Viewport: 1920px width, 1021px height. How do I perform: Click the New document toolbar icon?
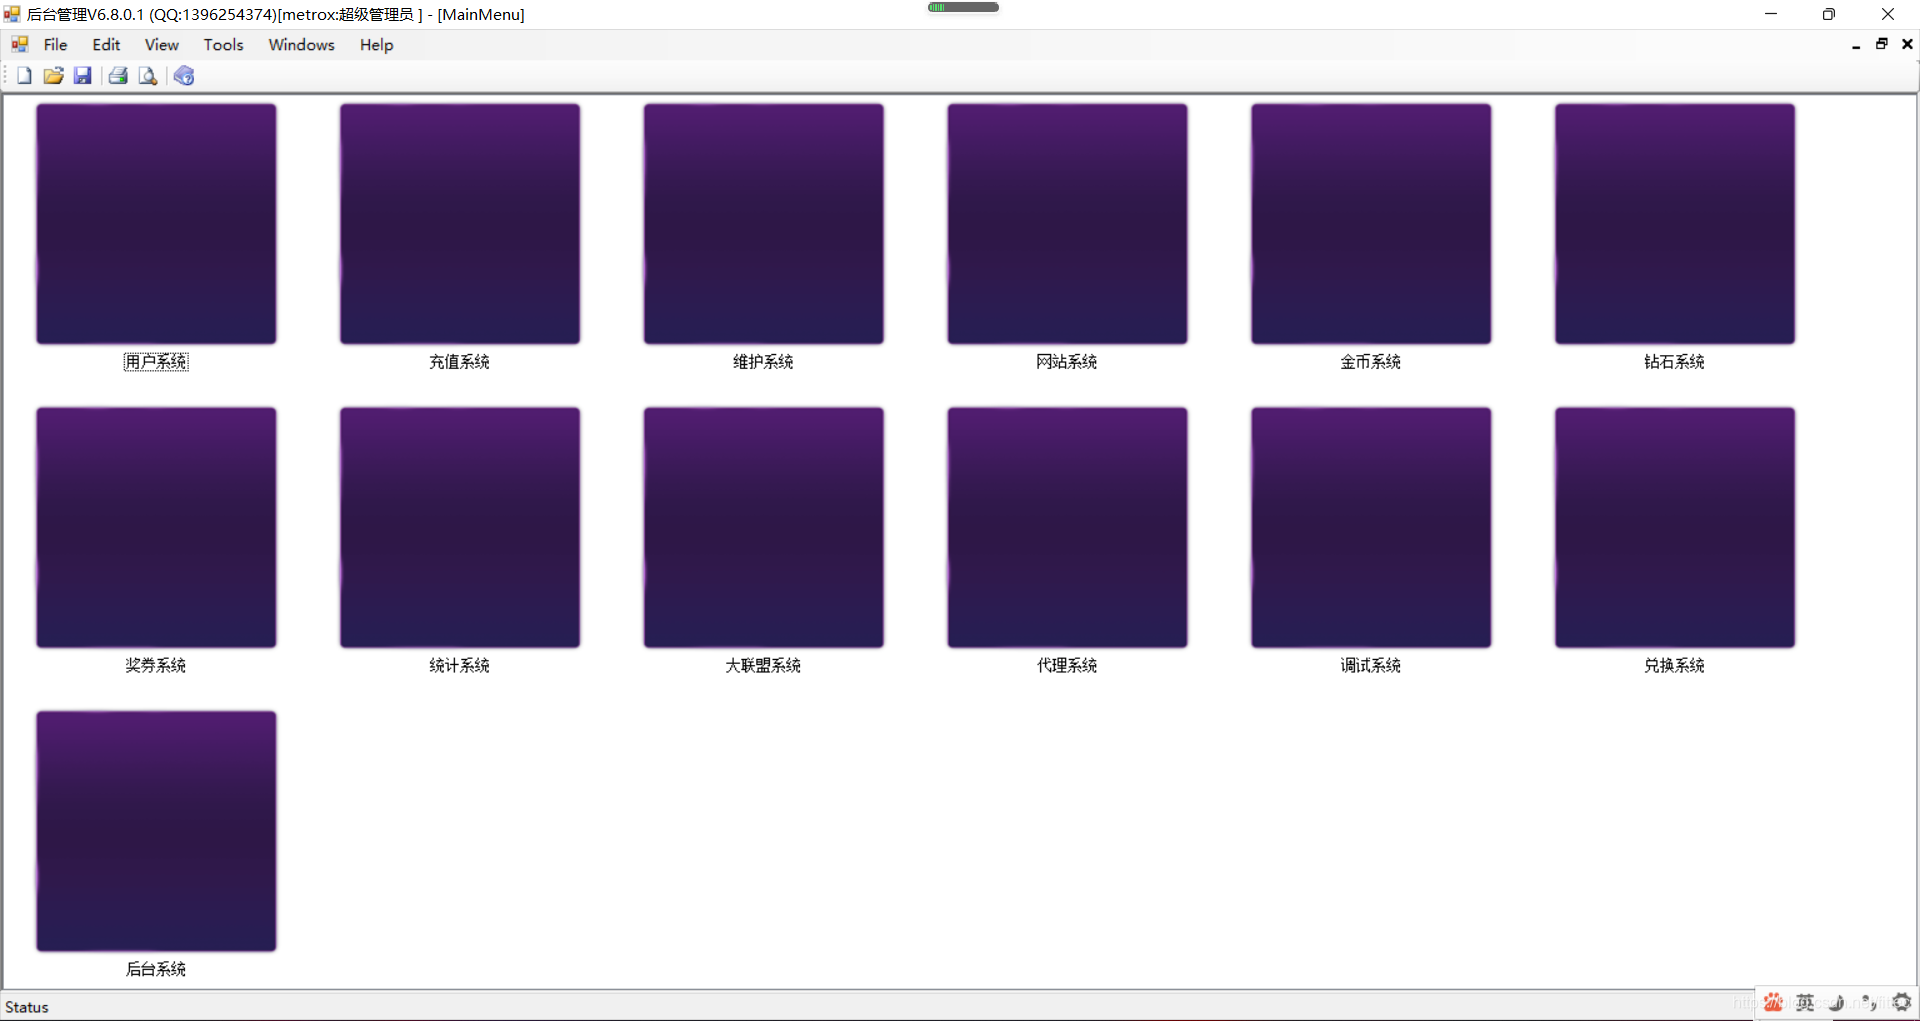point(24,76)
